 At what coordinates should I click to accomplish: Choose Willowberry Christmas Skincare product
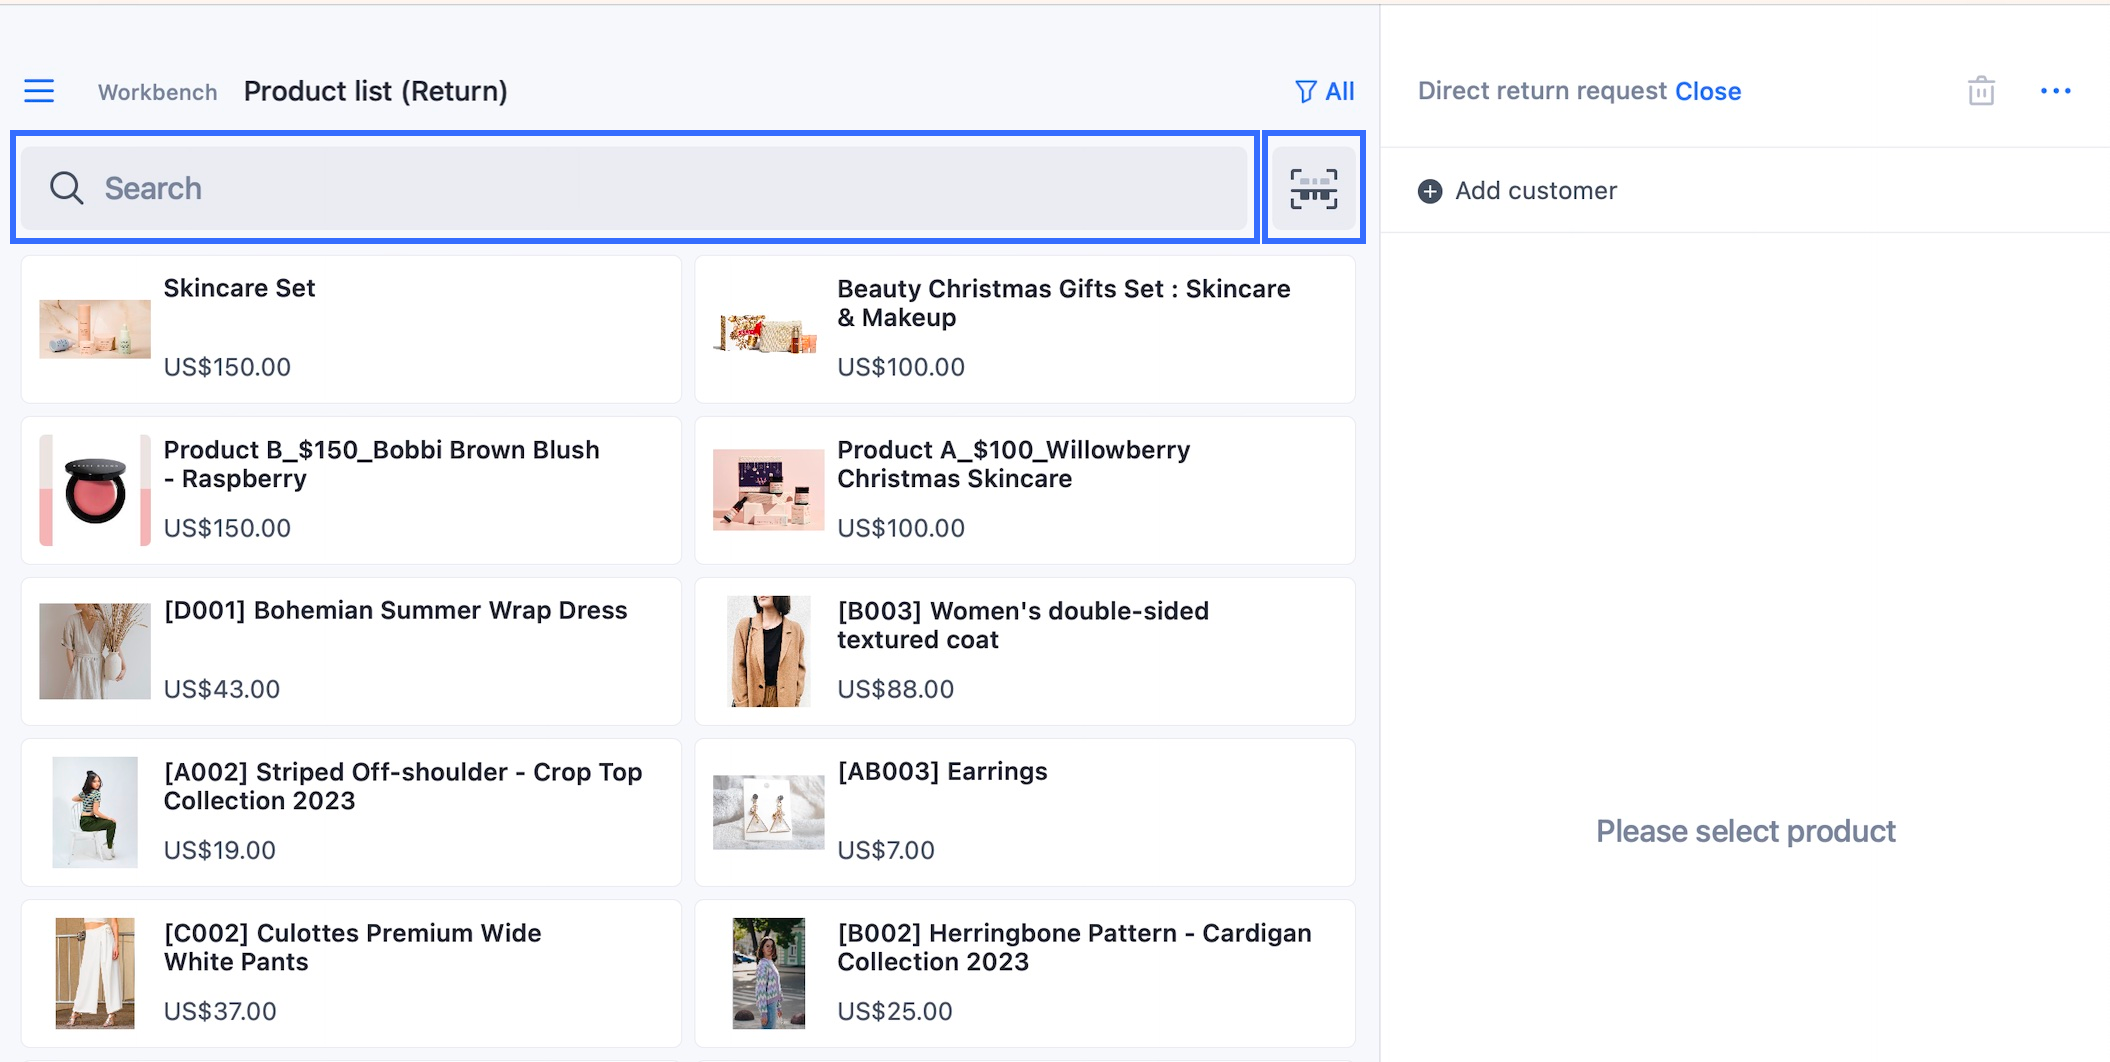tap(1024, 490)
